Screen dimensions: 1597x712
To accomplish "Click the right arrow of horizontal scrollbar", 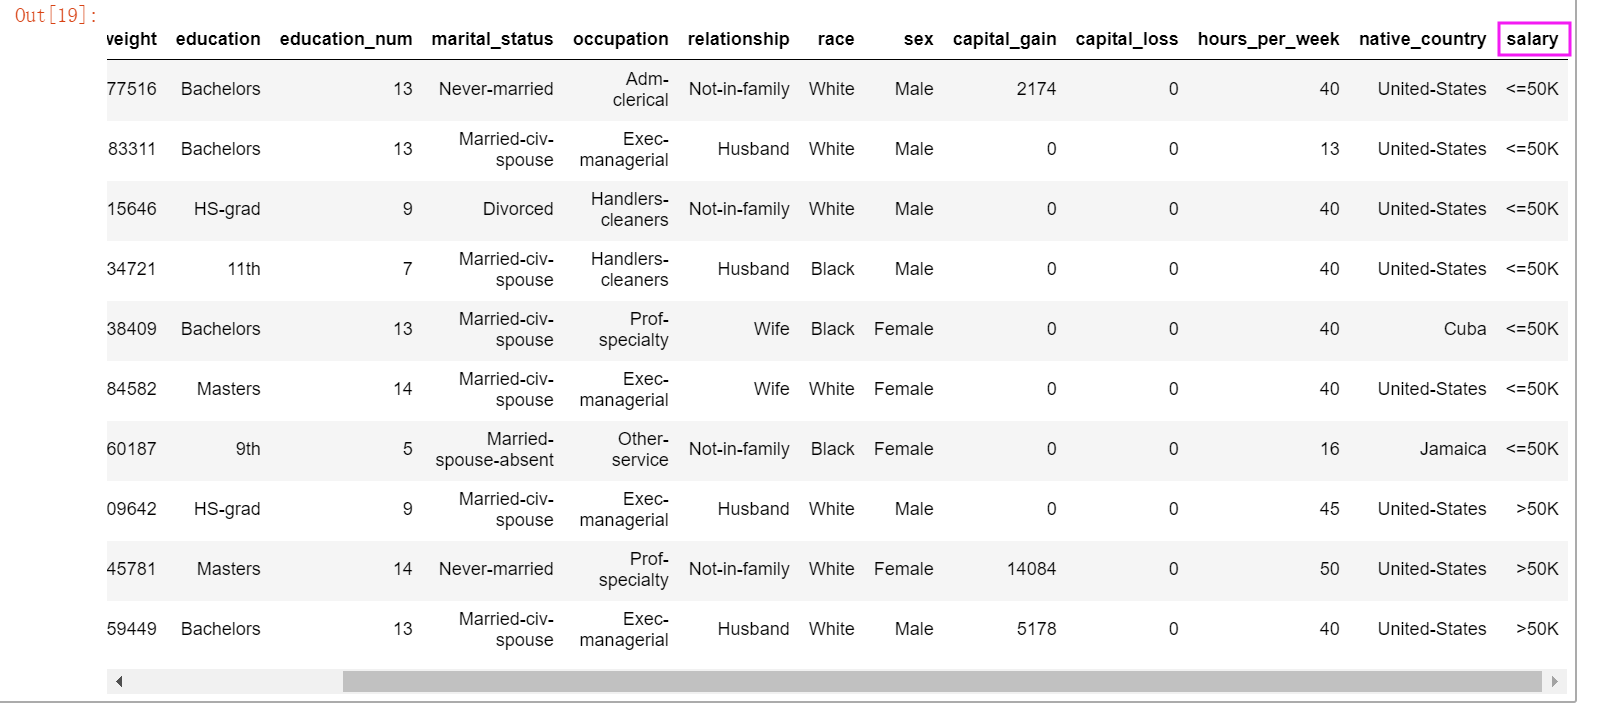I will coord(1554,681).
